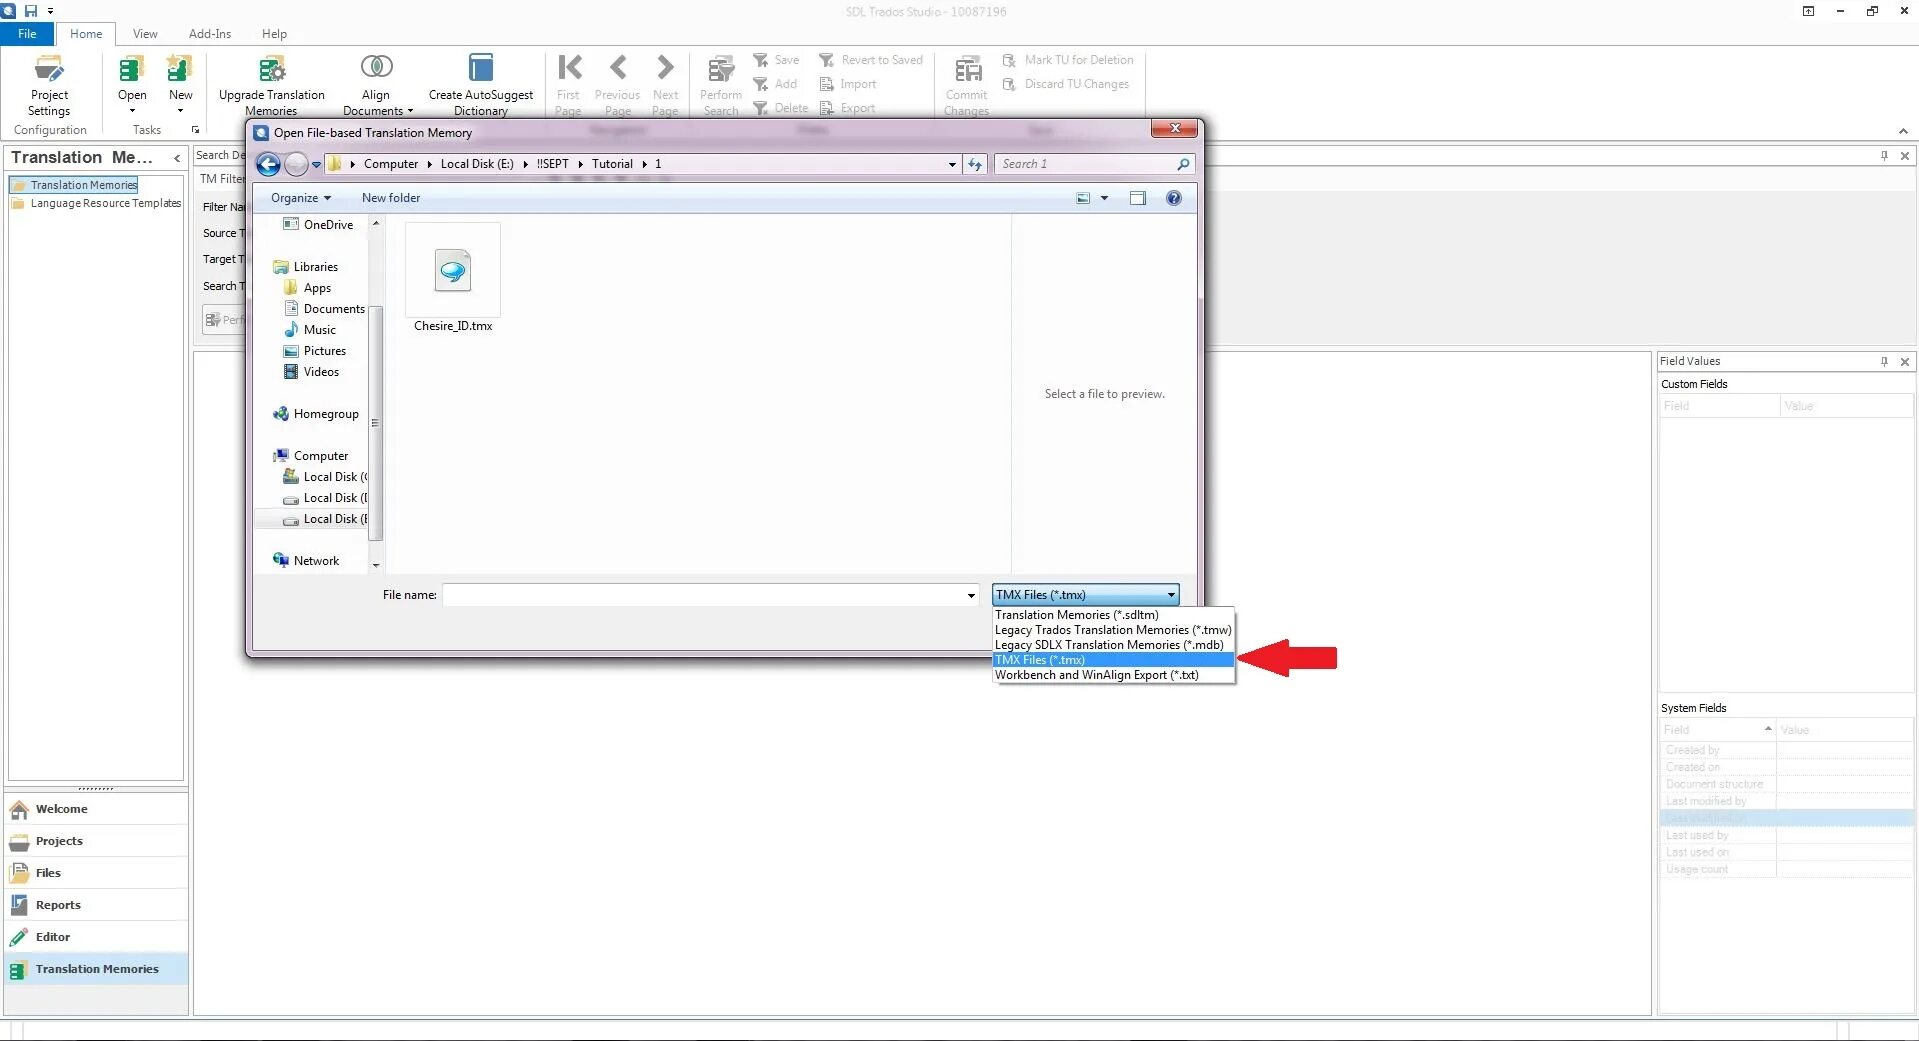Open the Editor view
This screenshot has height=1041, width=1919.
pos(96,937)
